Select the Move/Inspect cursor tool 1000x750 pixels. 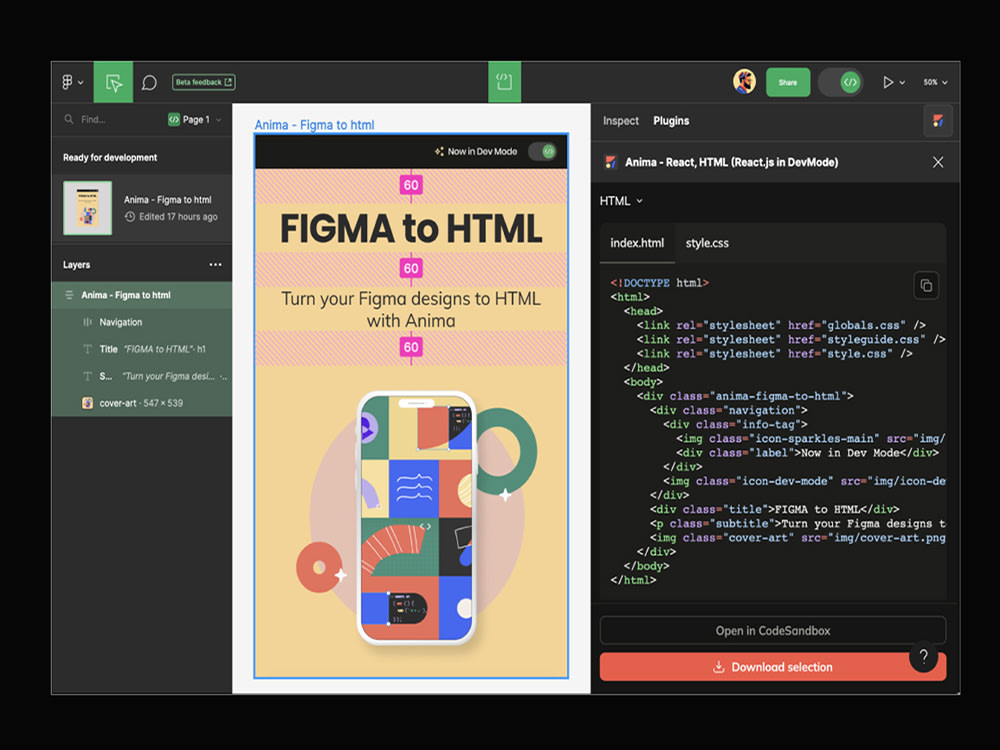click(x=114, y=82)
